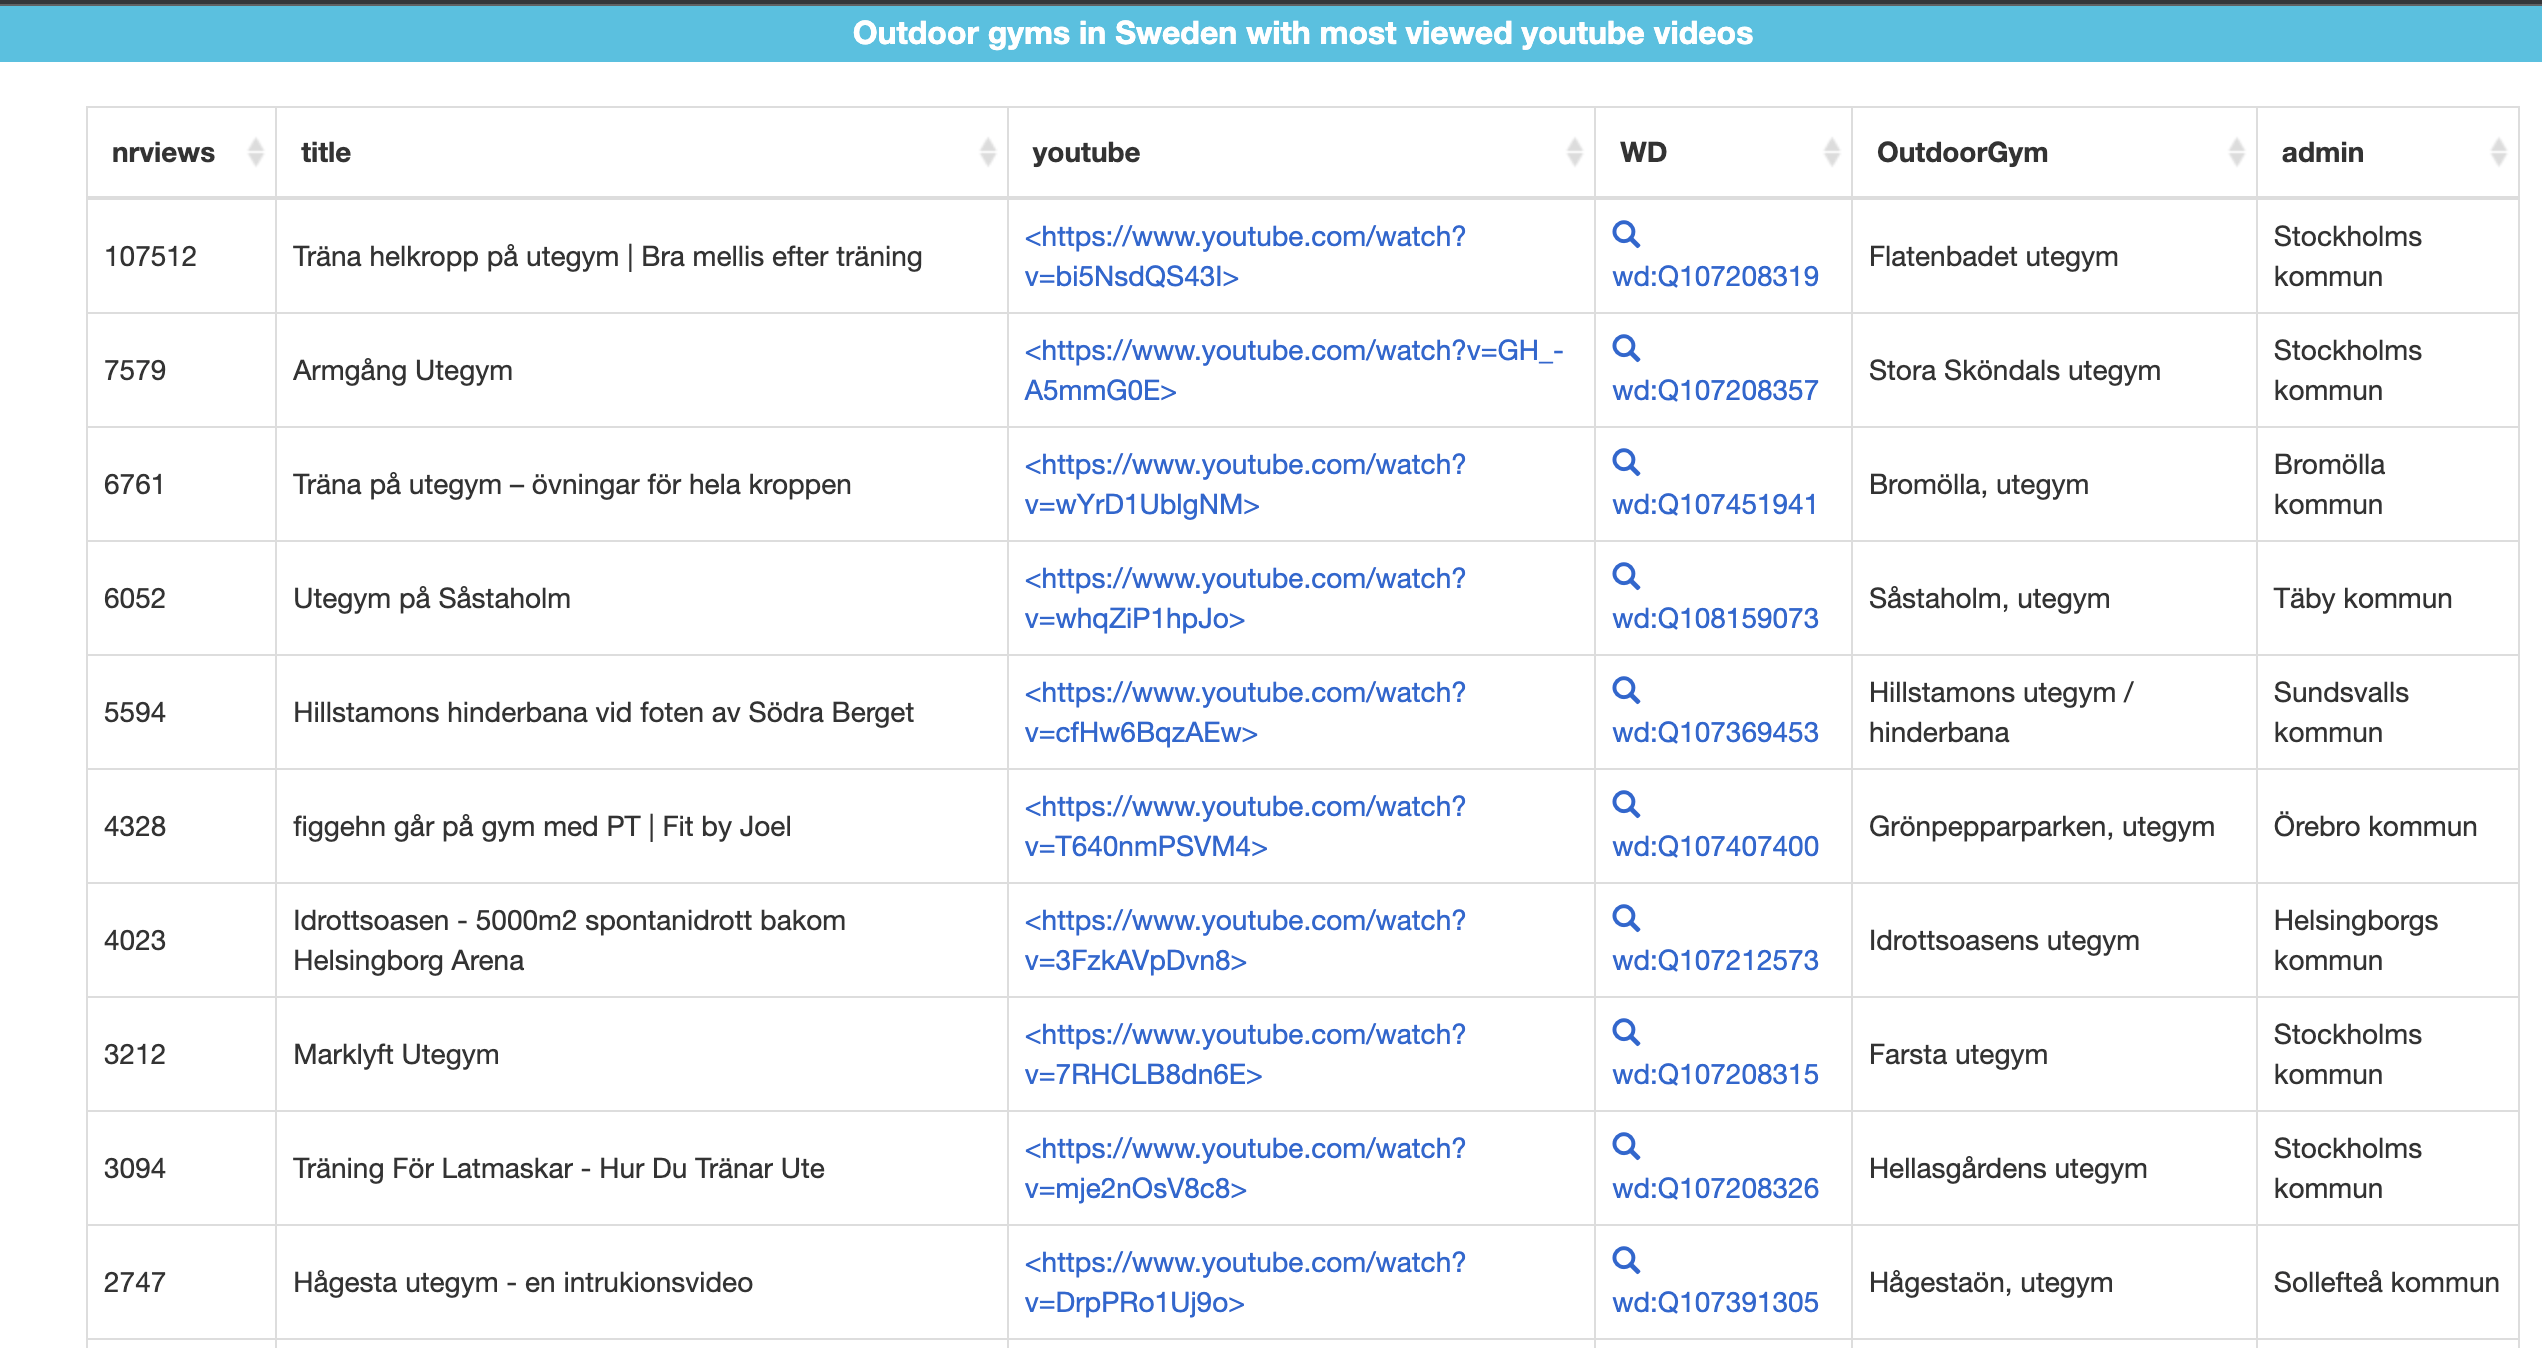Click magnifier icon in Hillstamons row

coord(1626,690)
